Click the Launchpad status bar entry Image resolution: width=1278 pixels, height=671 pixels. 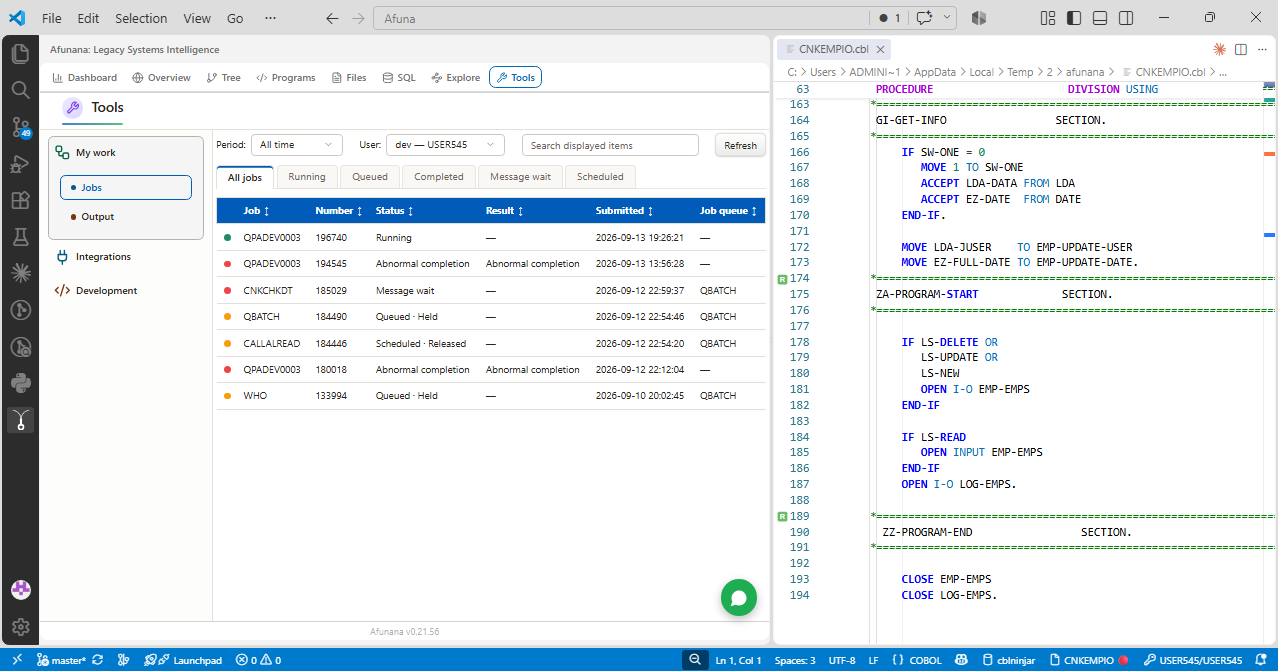point(183,660)
